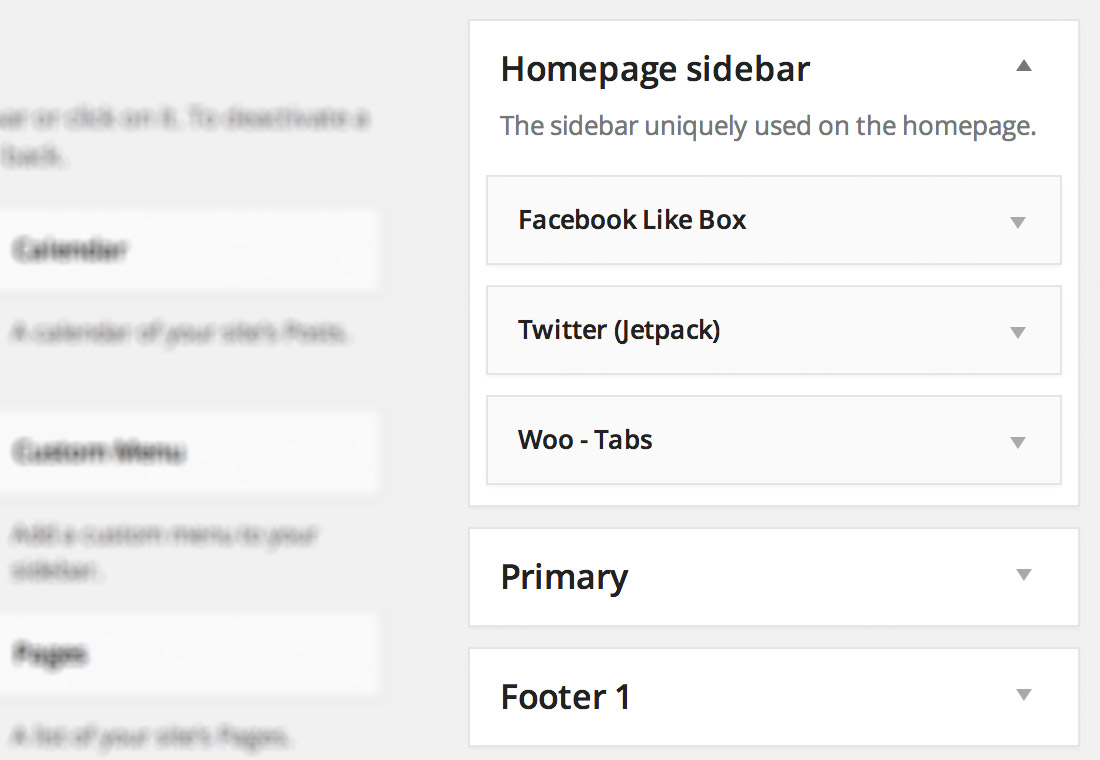Click the disclosure arrow on Woo - Tabs
Screen dimensions: 1100x760
1017,440
